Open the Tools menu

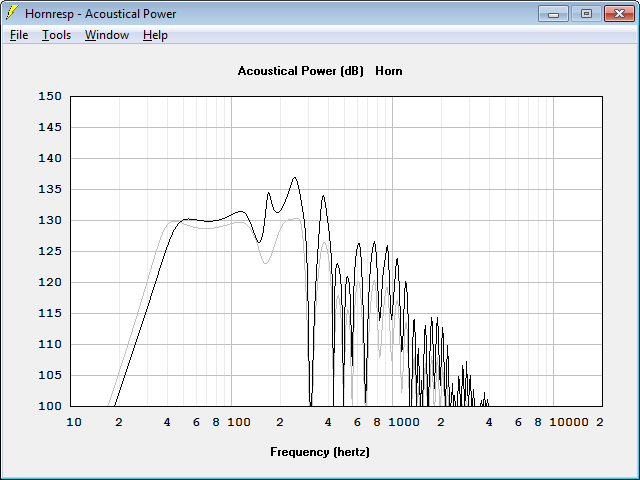(x=56, y=35)
